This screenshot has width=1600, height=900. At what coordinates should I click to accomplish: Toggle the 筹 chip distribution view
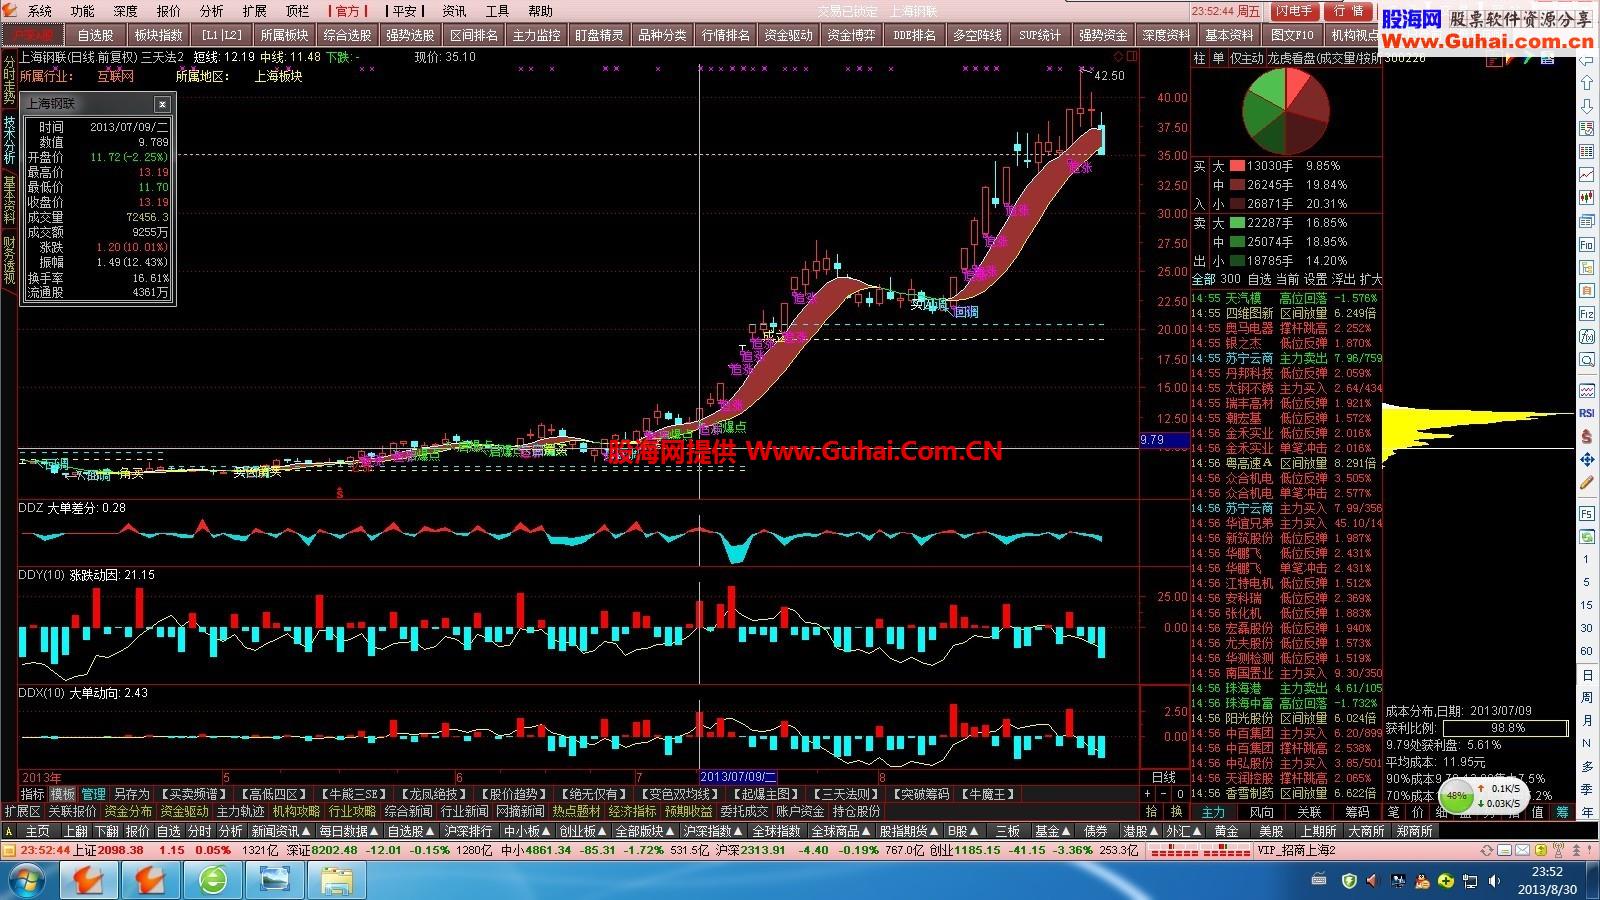click(x=1562, y=812)
